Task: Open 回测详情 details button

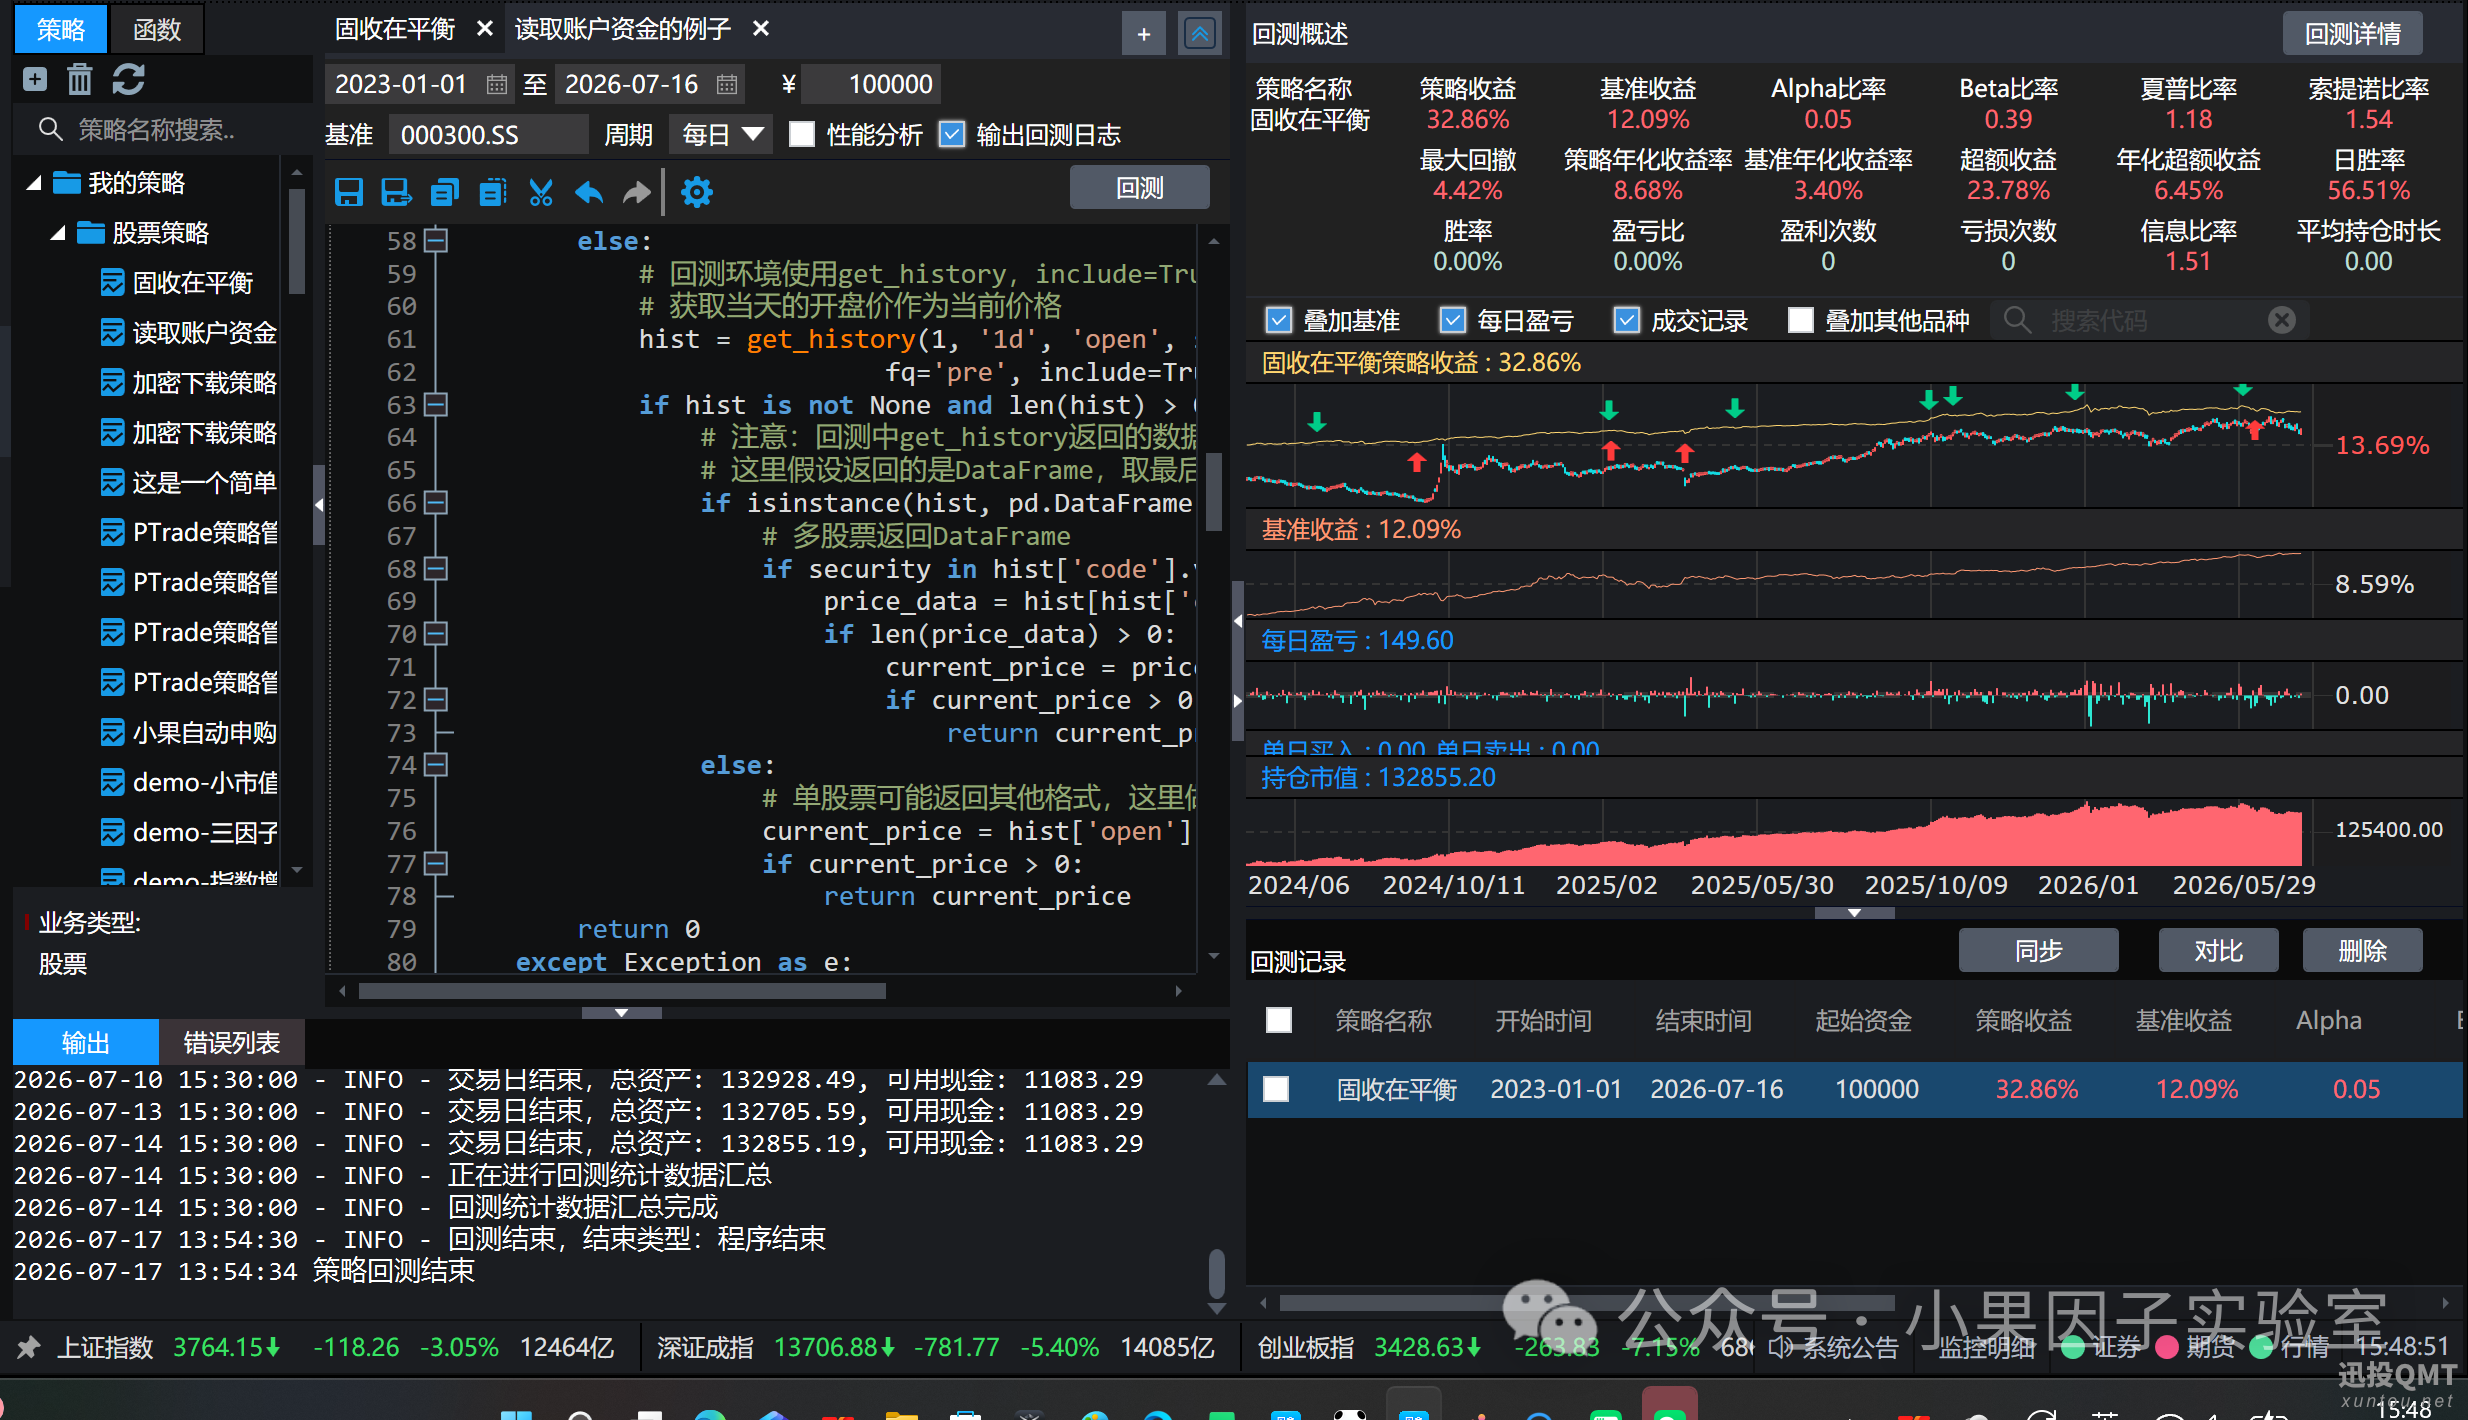Action: tap(2352, 34)
